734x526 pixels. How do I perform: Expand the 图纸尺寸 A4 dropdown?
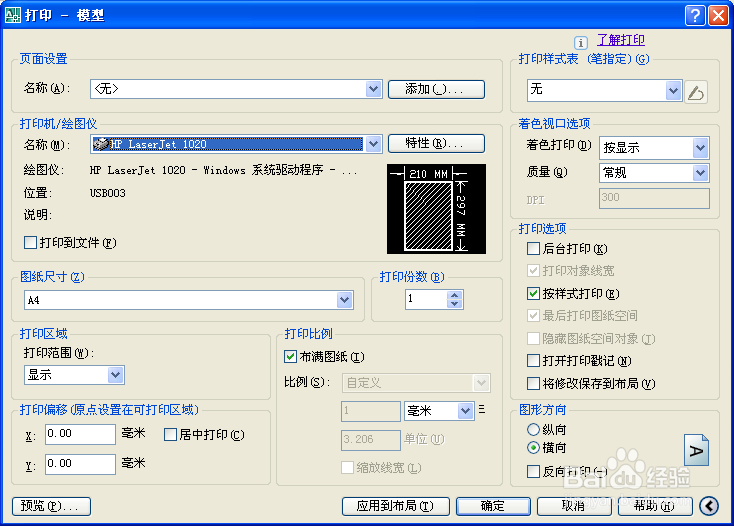(x=345, y=300)
